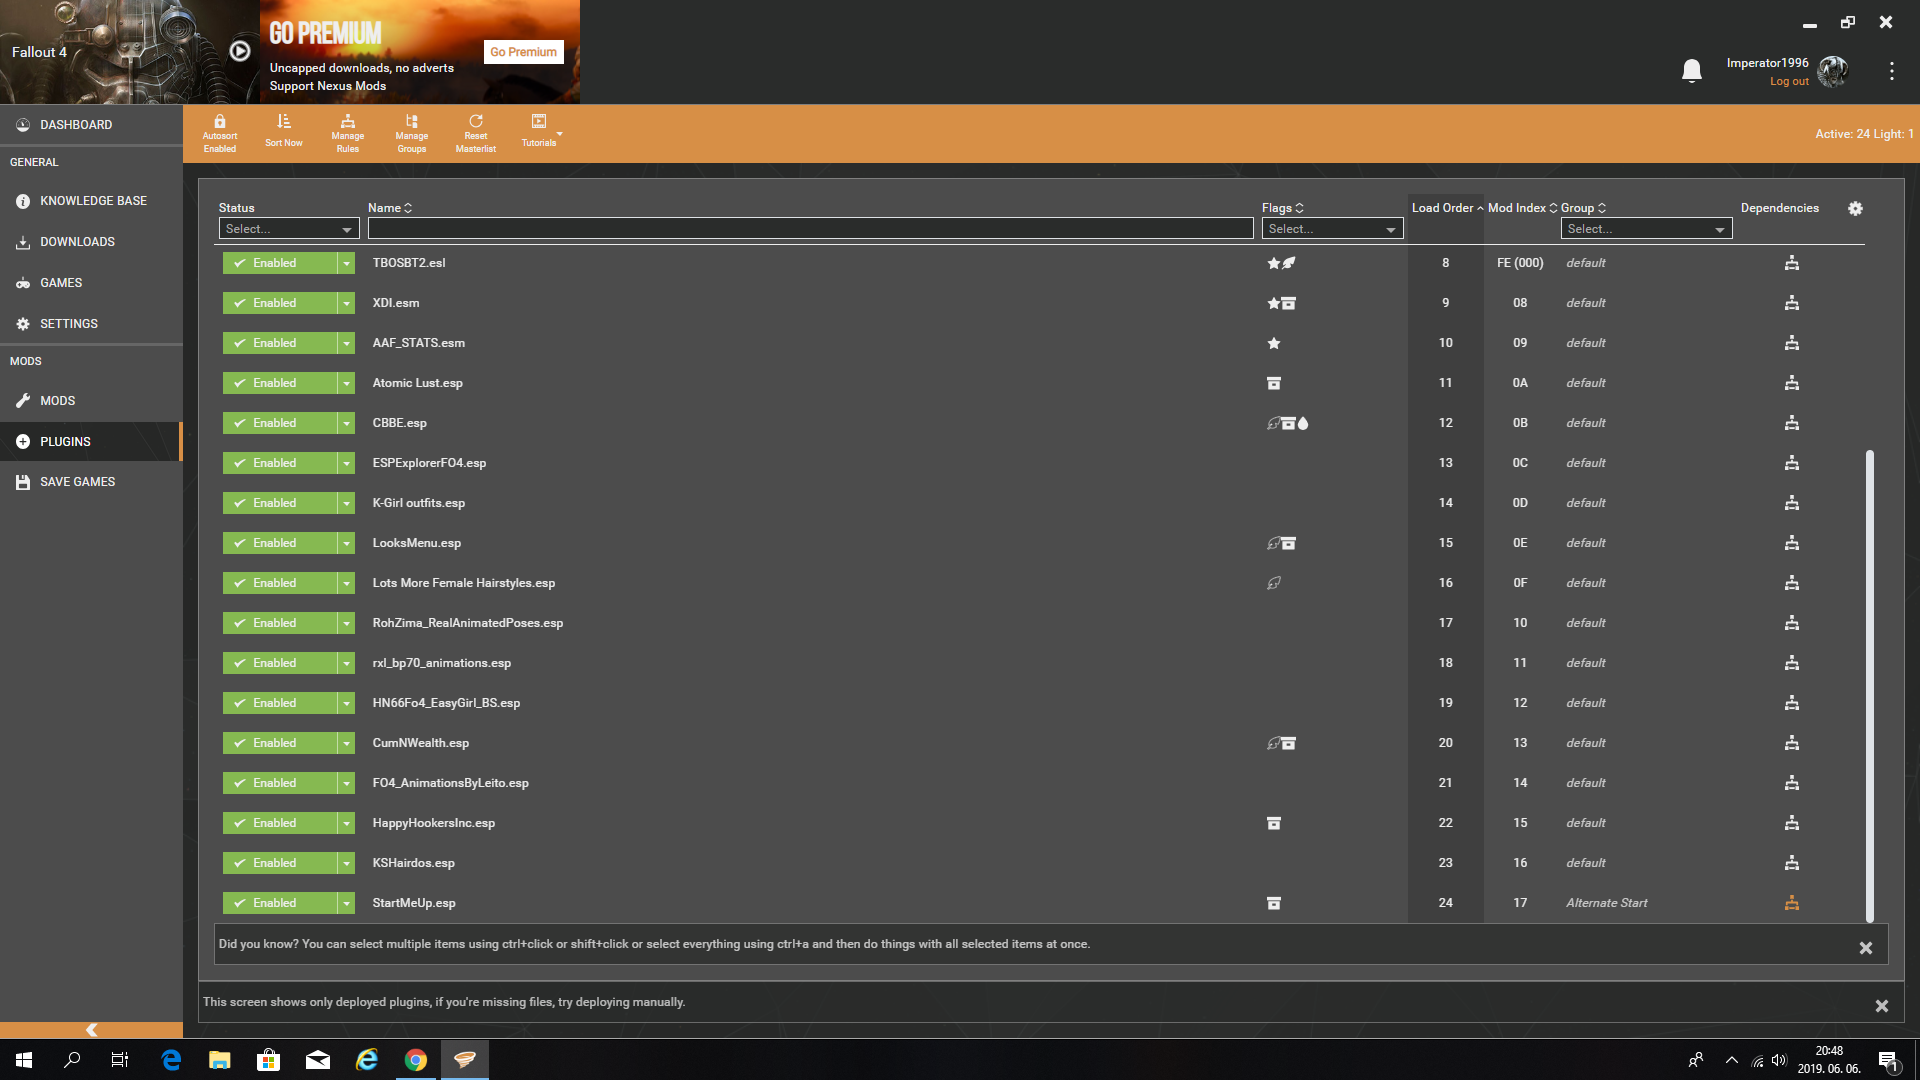The height and width of the screenshot is (1080, 1920).
Task: Open dependencies icon for CBBE.esp
Action: 1791,423
